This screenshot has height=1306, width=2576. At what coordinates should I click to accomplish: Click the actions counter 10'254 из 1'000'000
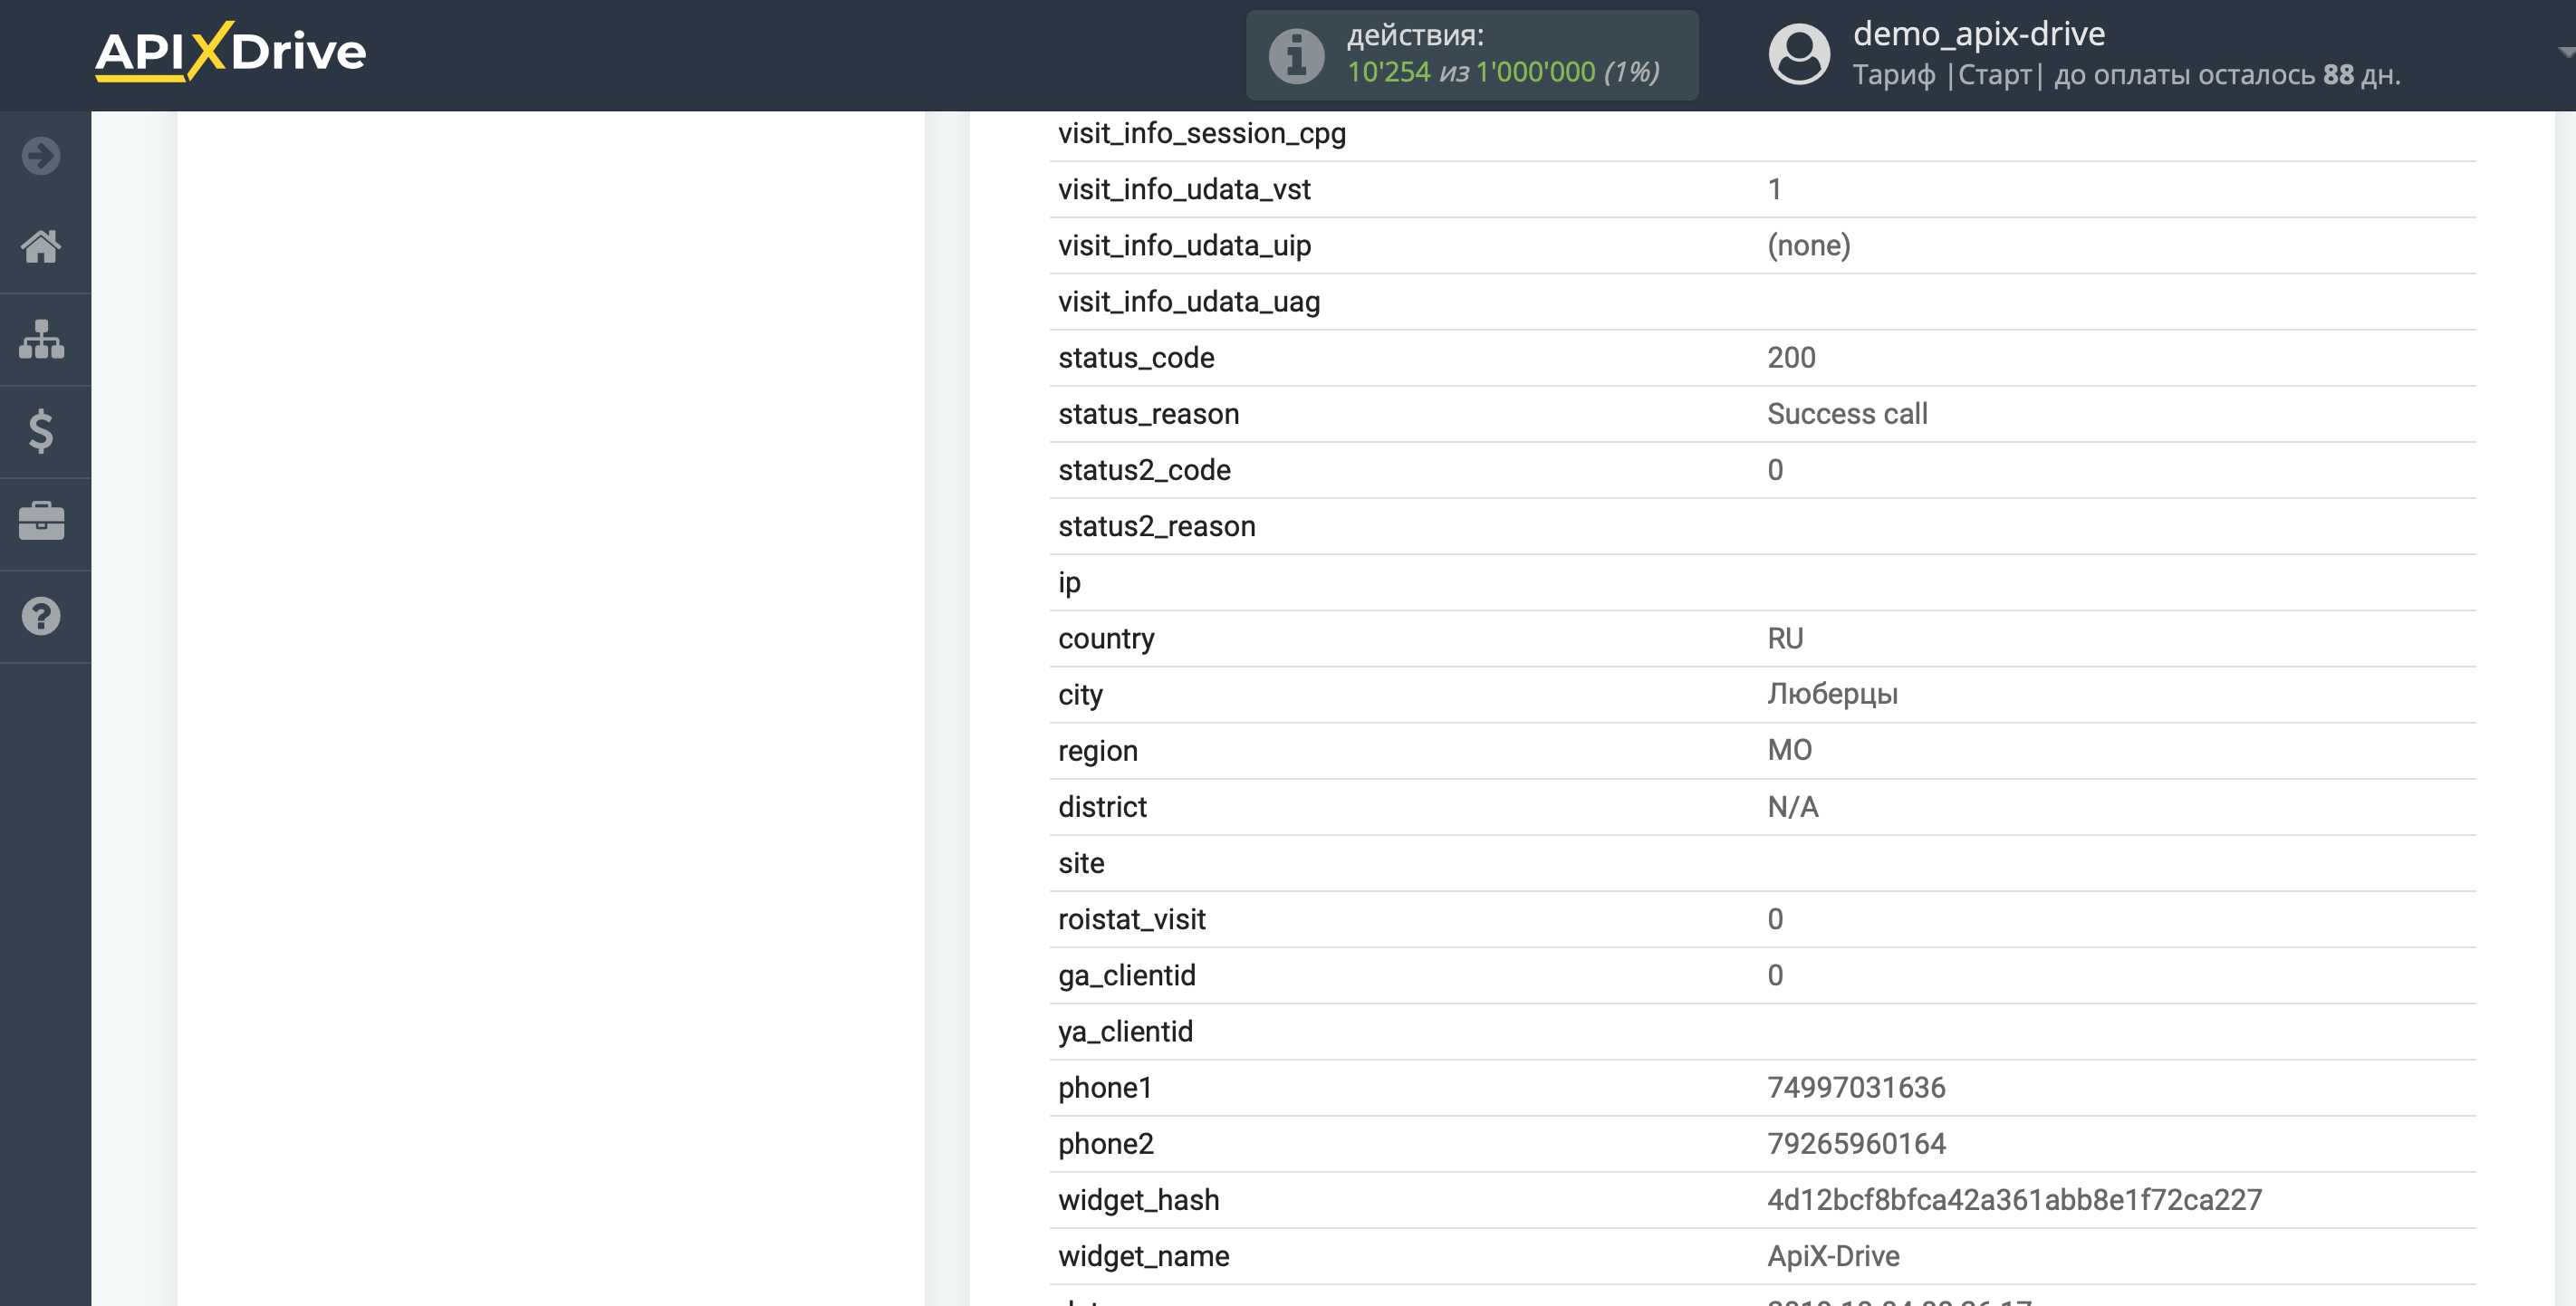(1503, 72)
